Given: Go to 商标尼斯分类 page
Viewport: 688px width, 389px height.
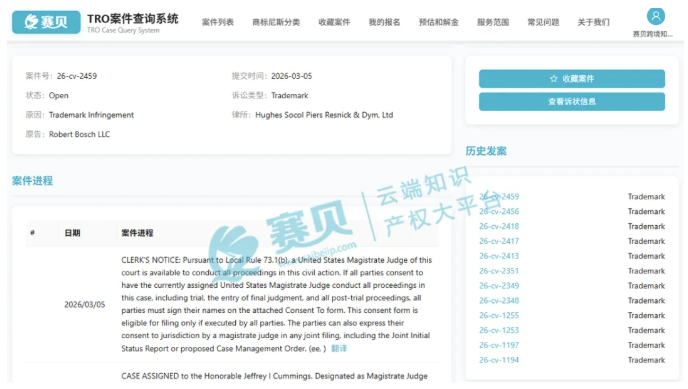Looking at the screenshot, I should 276,22.
